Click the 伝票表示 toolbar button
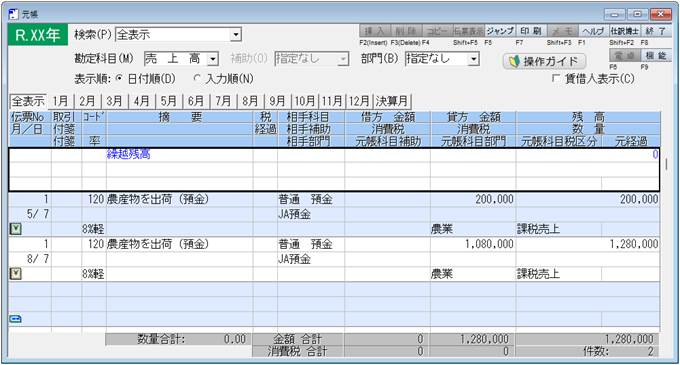680x365 pixels. click(x=468, y=31)
